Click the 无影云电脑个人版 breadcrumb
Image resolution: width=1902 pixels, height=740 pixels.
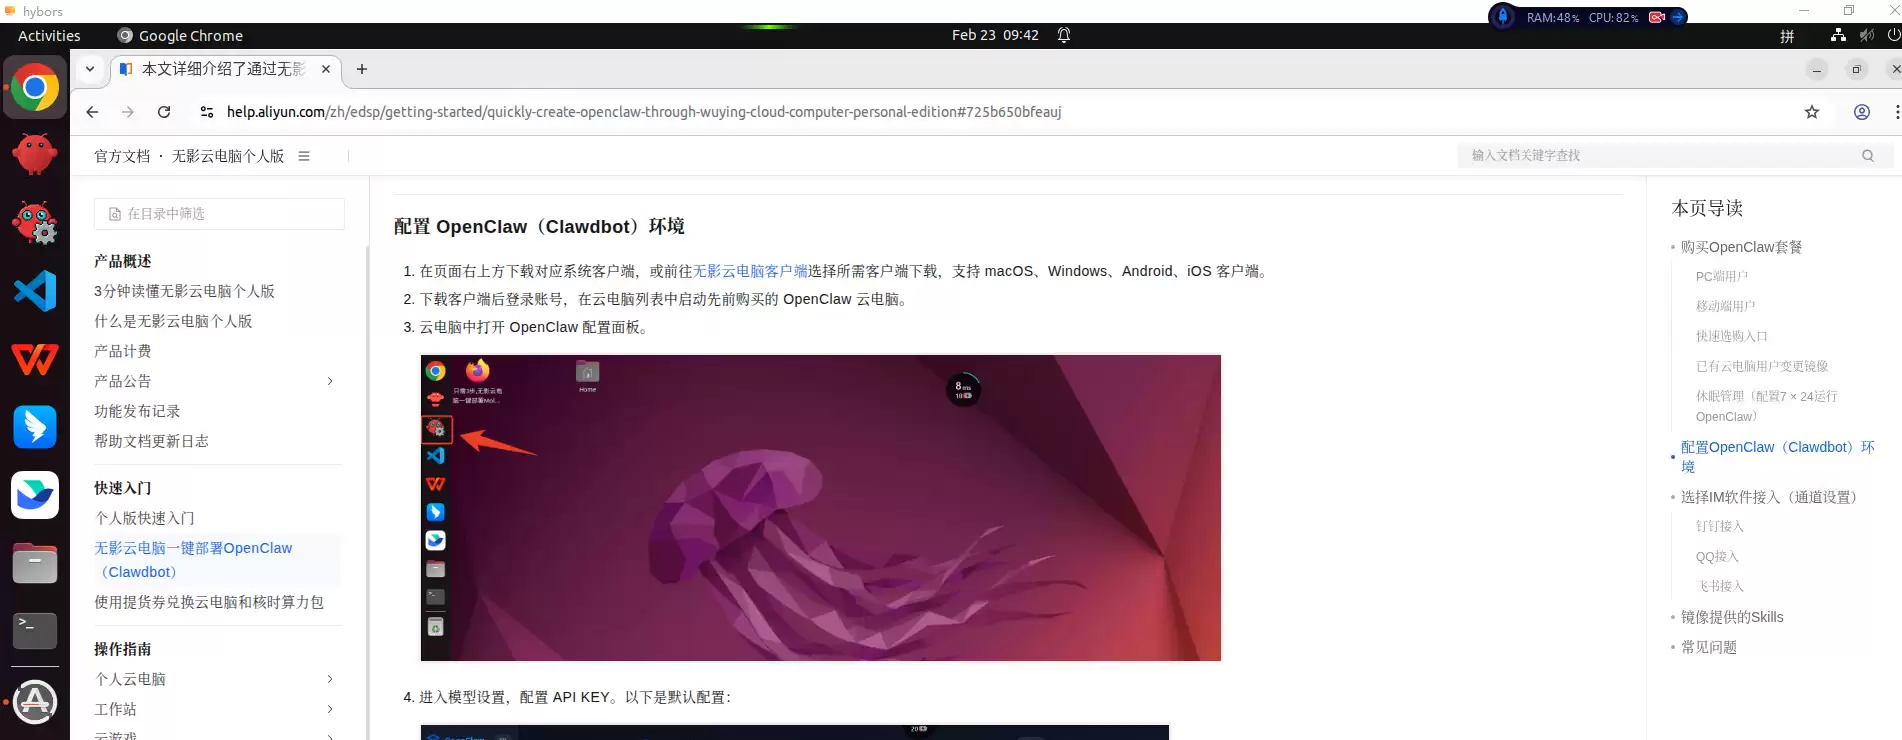click(228, 156)
